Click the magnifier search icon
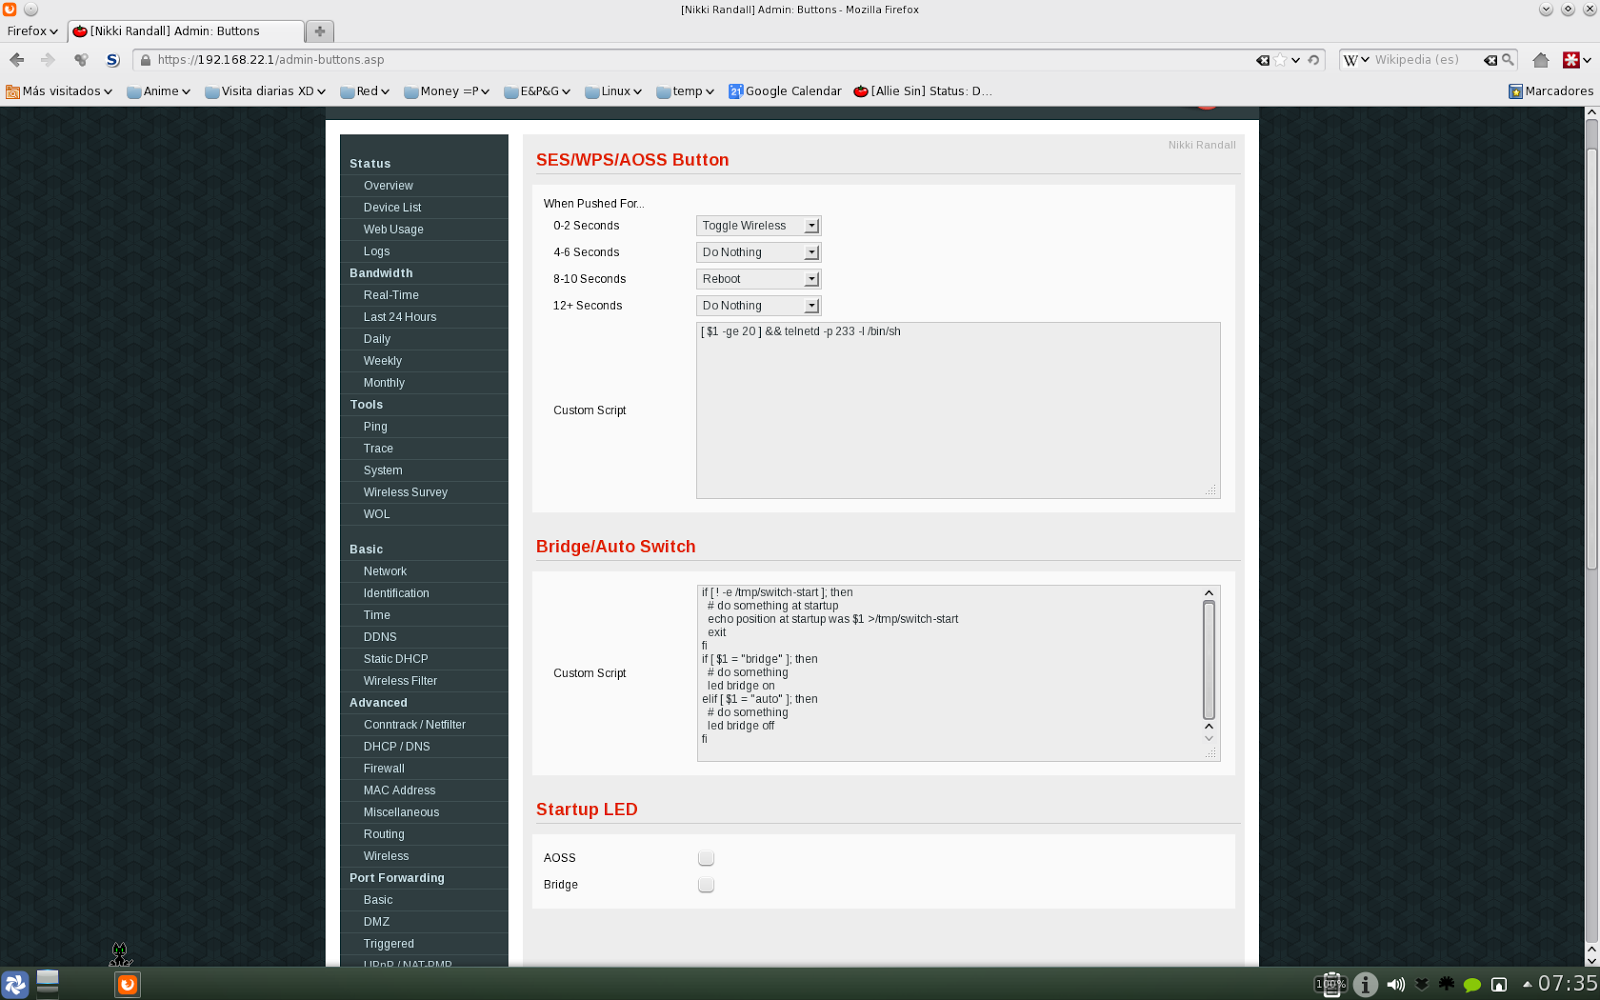 click(1508, 60)
